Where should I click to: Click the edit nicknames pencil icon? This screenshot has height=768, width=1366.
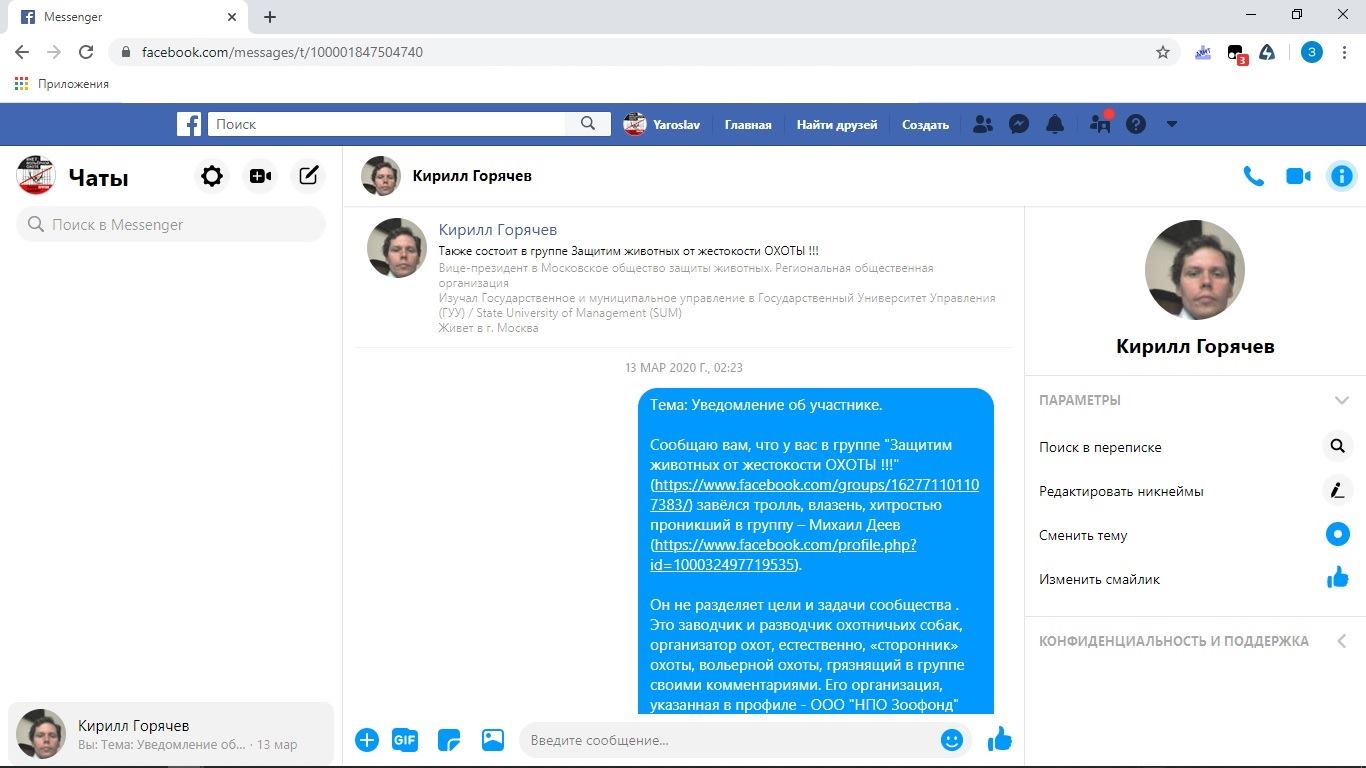[x=1337, y=490]
